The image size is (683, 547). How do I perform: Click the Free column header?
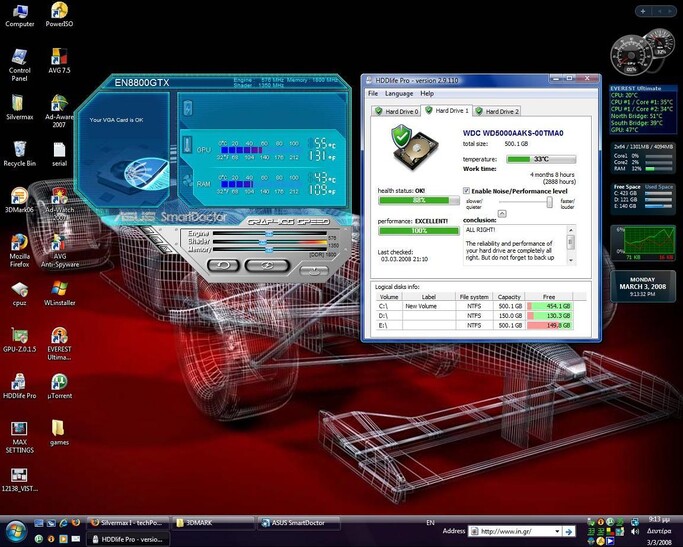click(549, 297)
